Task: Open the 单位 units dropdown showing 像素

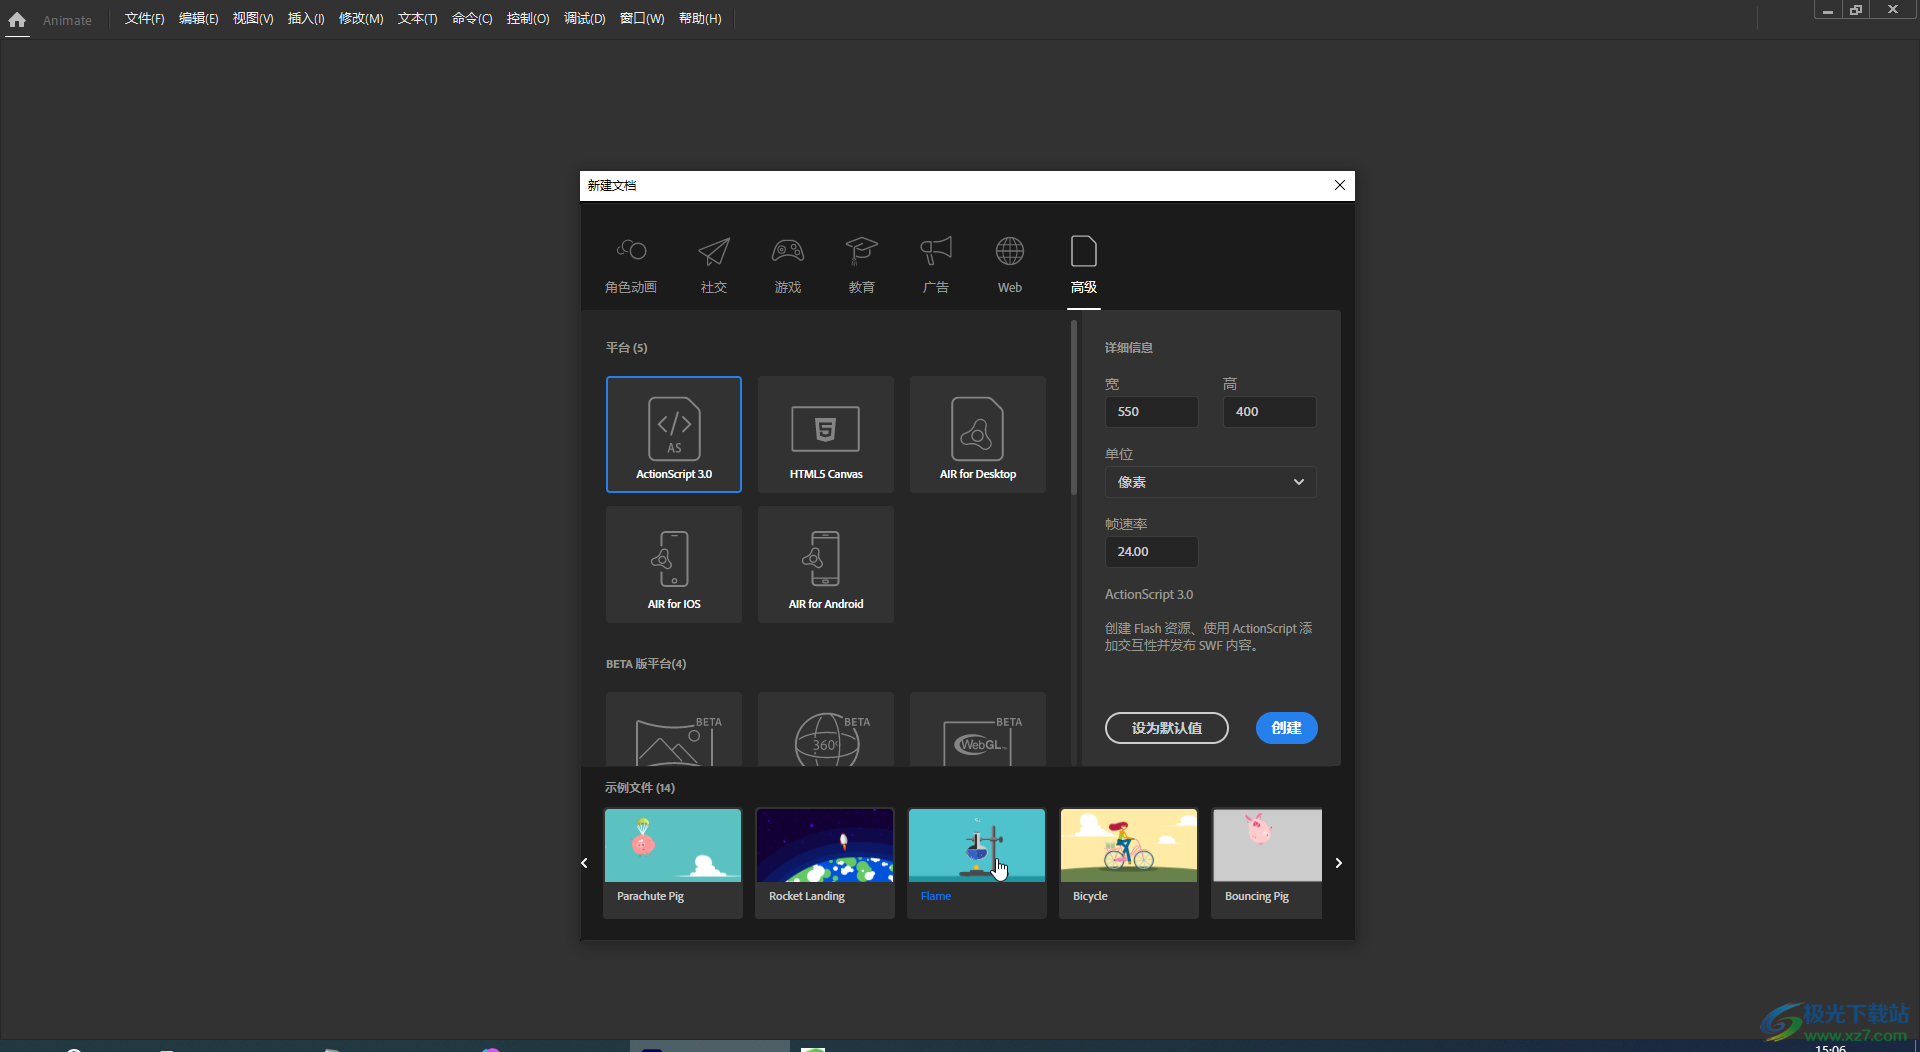Action: (1210, 482)
